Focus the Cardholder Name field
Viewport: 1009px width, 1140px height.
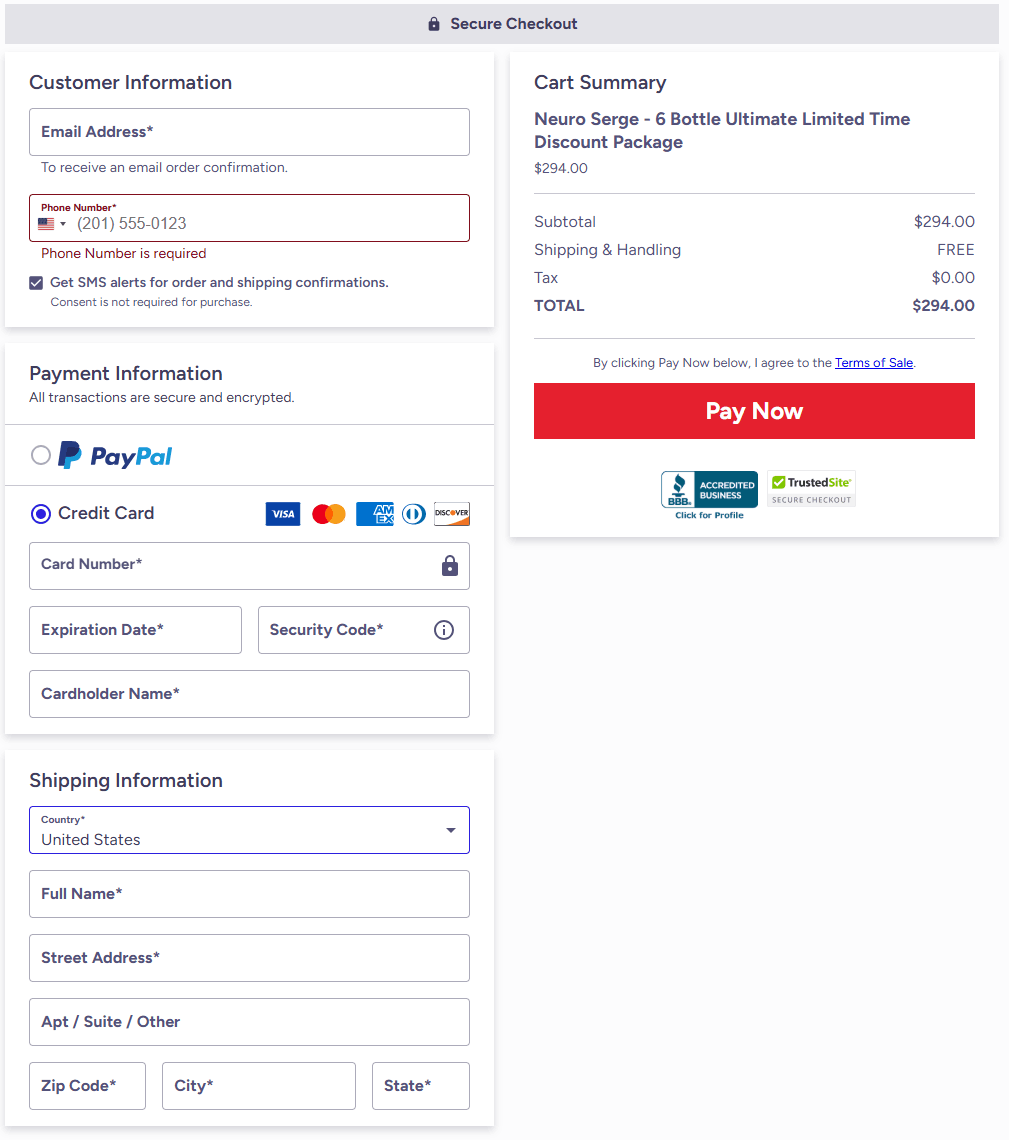click(x=249, y=694)
